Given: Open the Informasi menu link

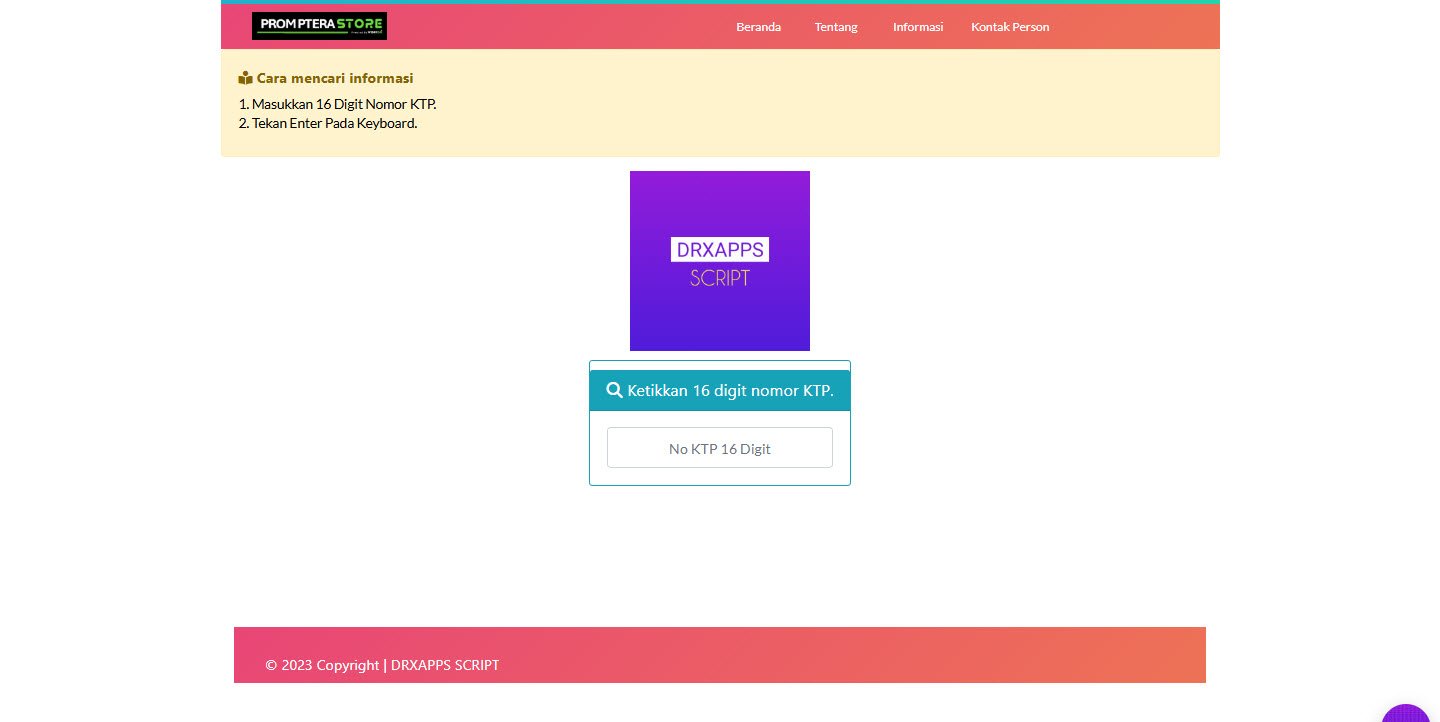Looking at the screenshot, I should 918,27.
